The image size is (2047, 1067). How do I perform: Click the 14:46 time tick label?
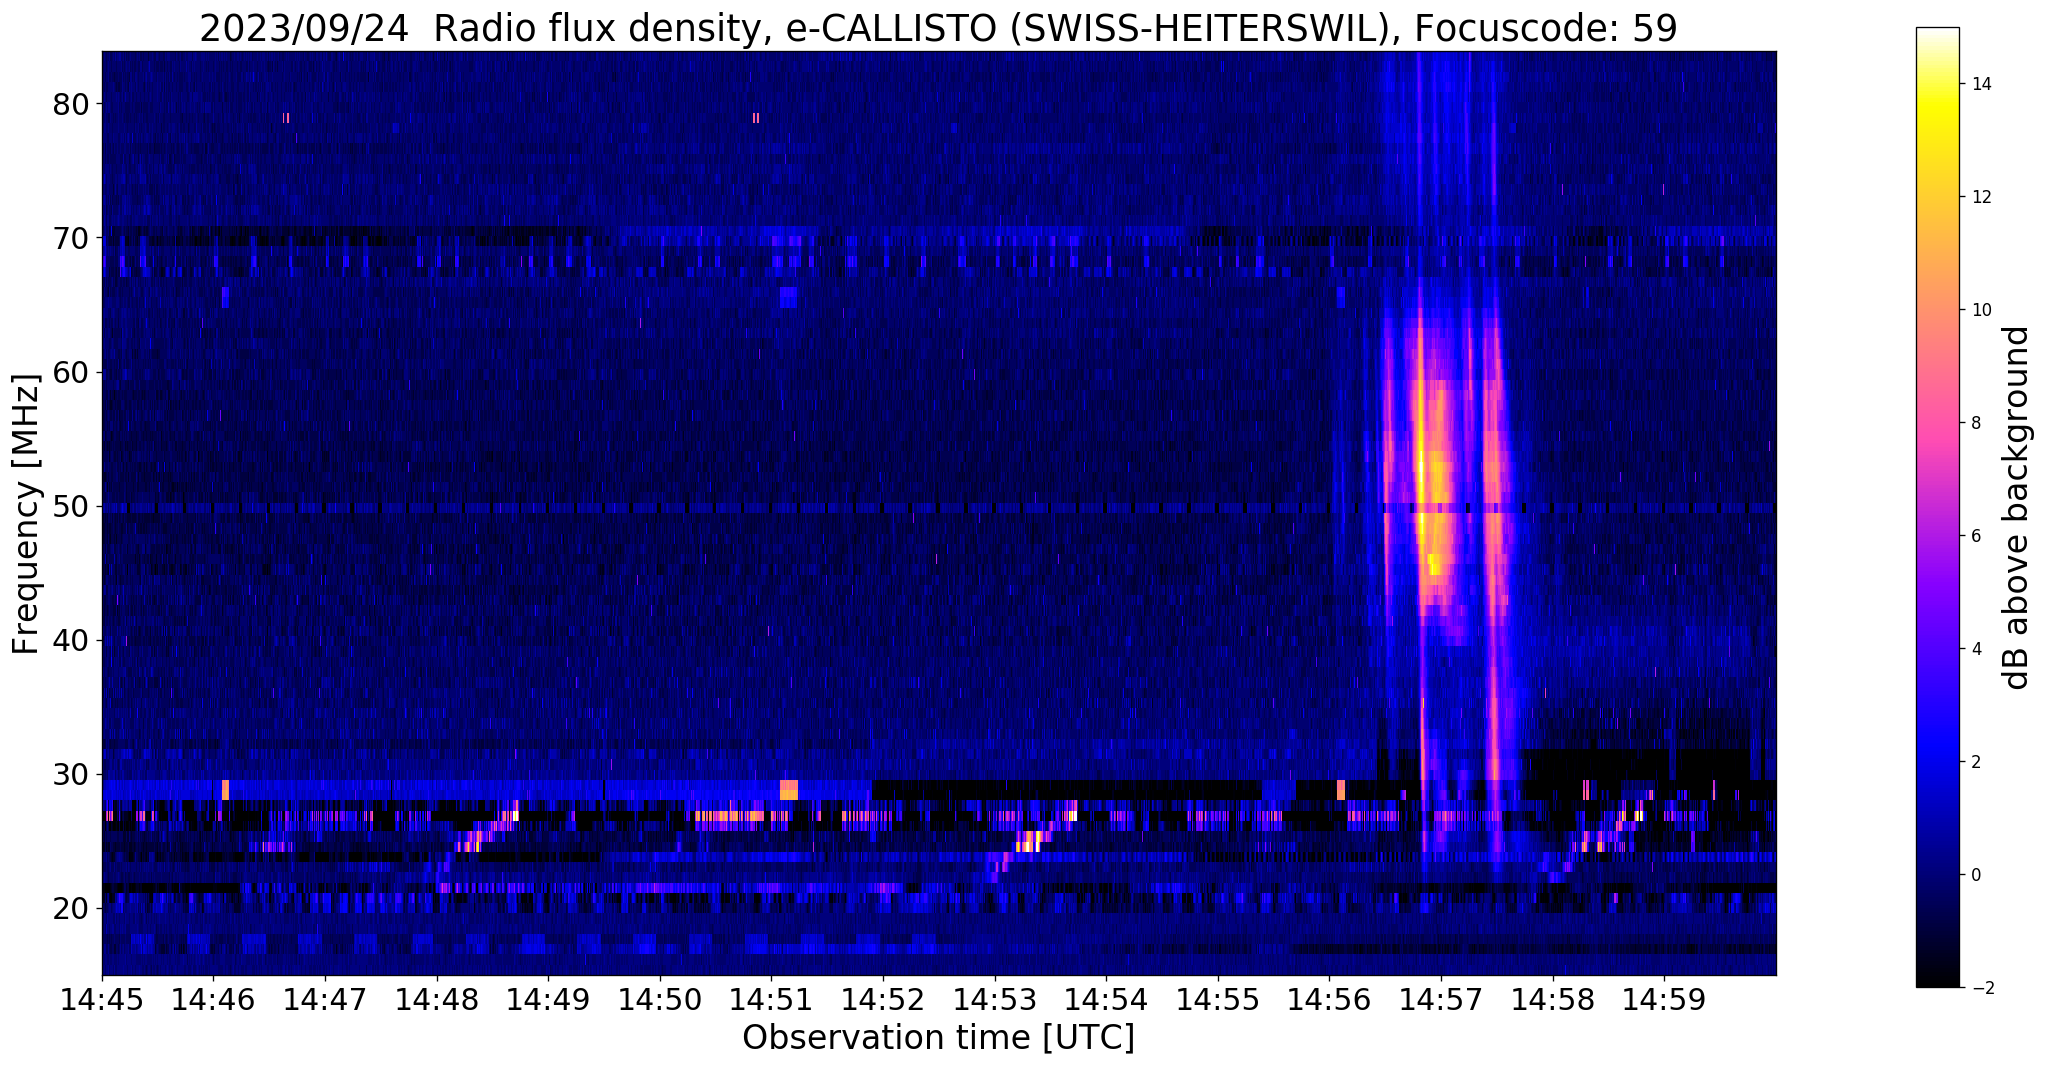point(213,1001)
